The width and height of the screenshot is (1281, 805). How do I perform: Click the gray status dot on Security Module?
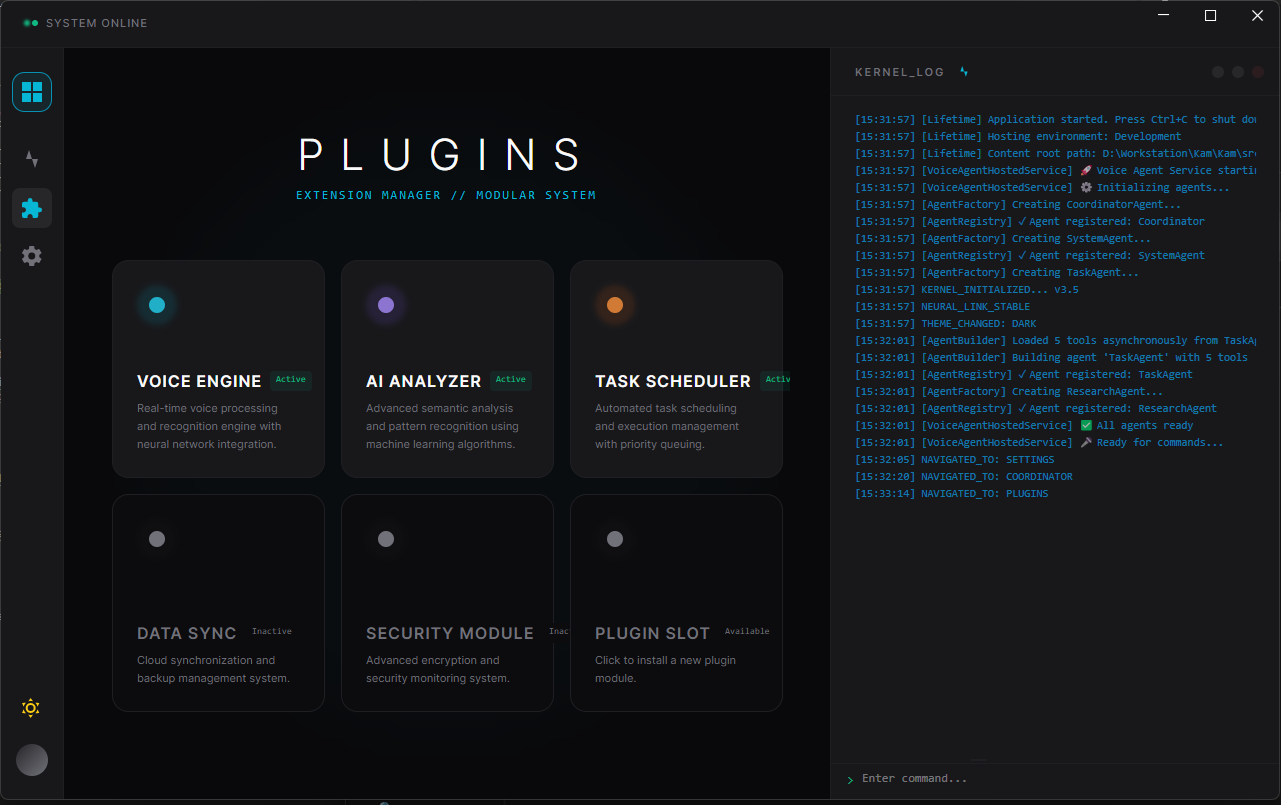coord(386,539)
